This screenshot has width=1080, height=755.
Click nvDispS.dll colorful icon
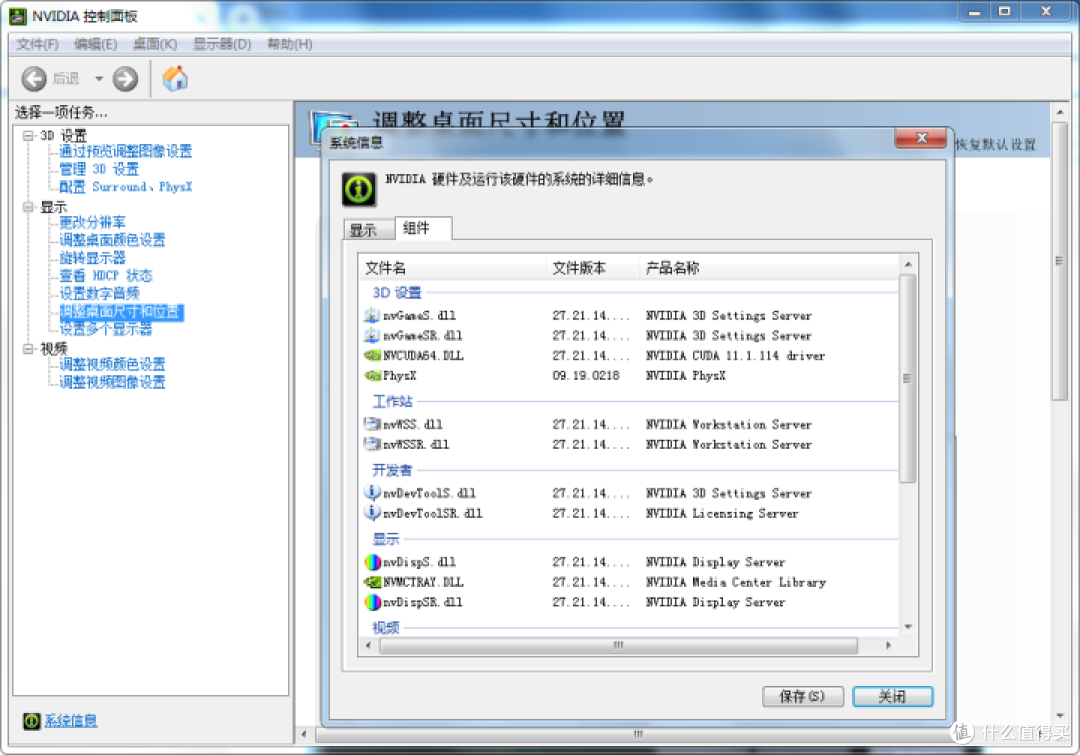(372, 562)
